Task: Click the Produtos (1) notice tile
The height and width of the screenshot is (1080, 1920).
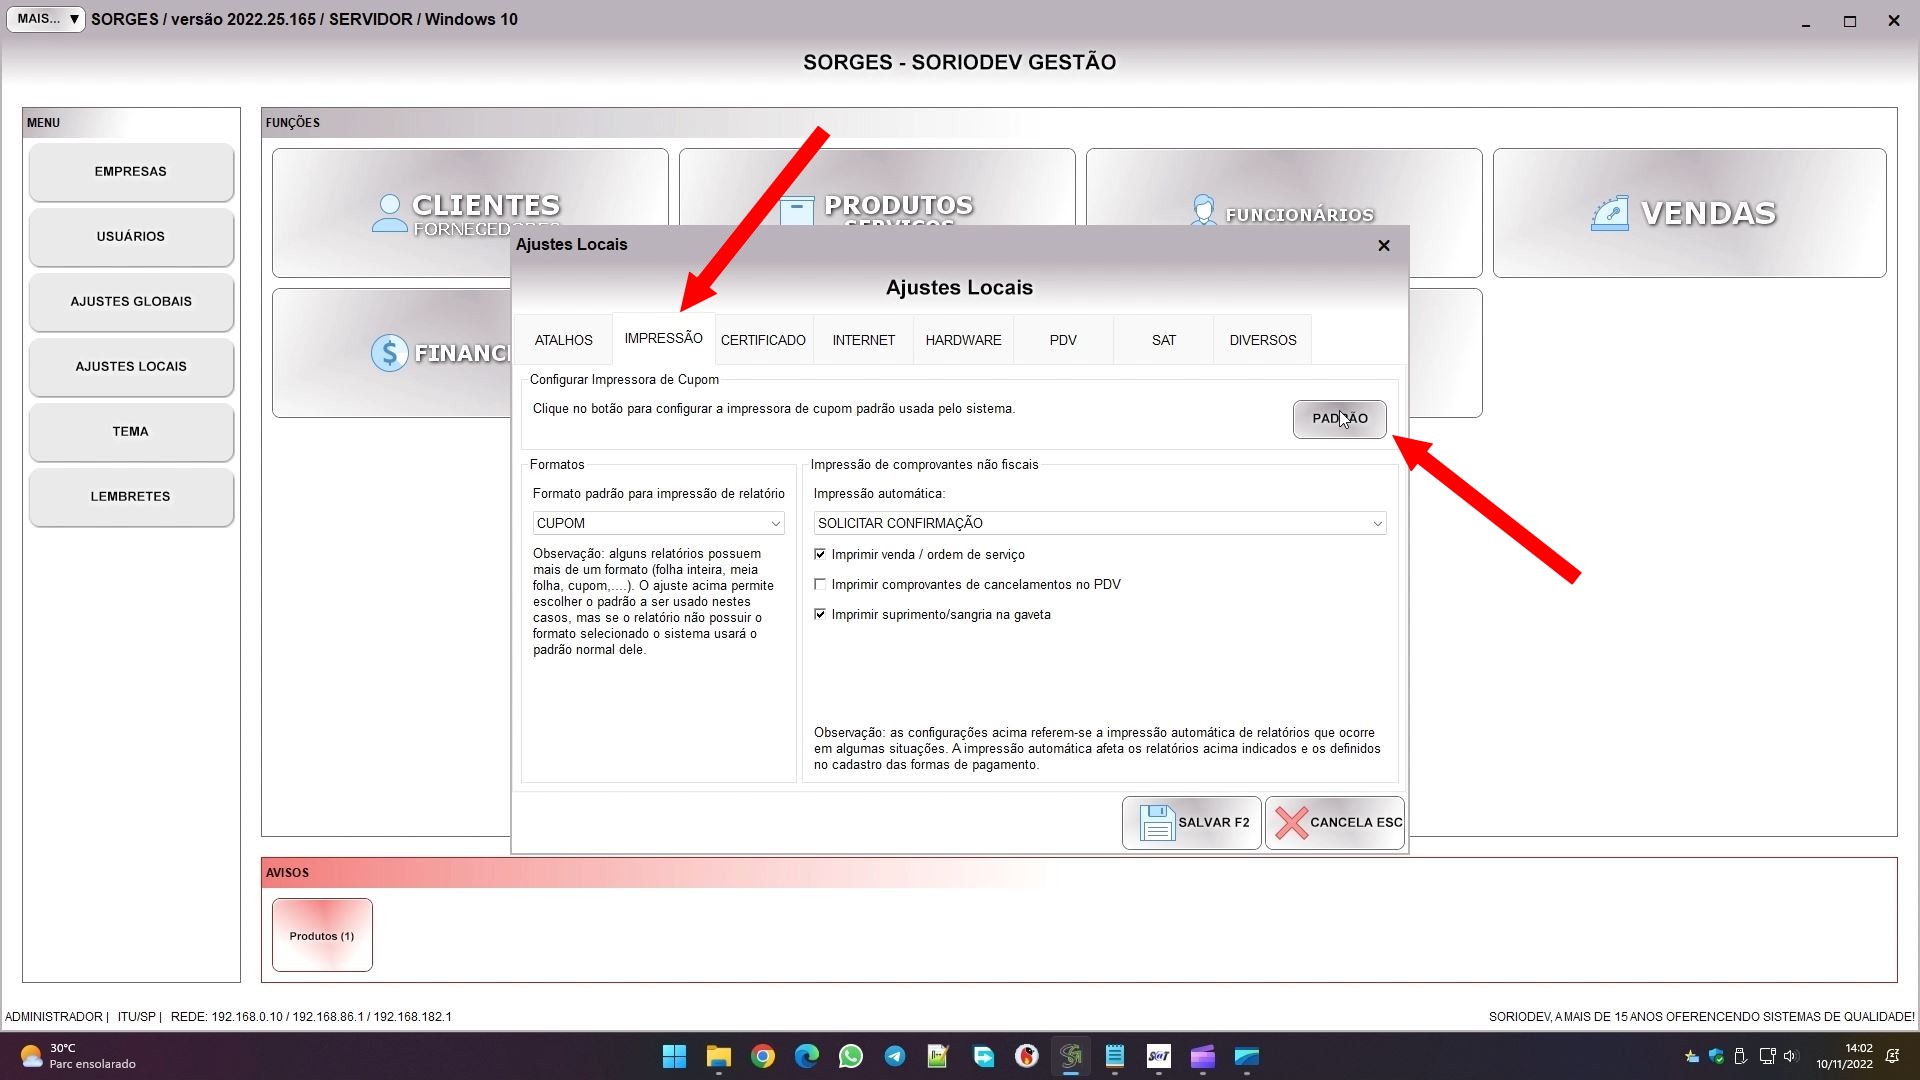Action: coord(322,936)
